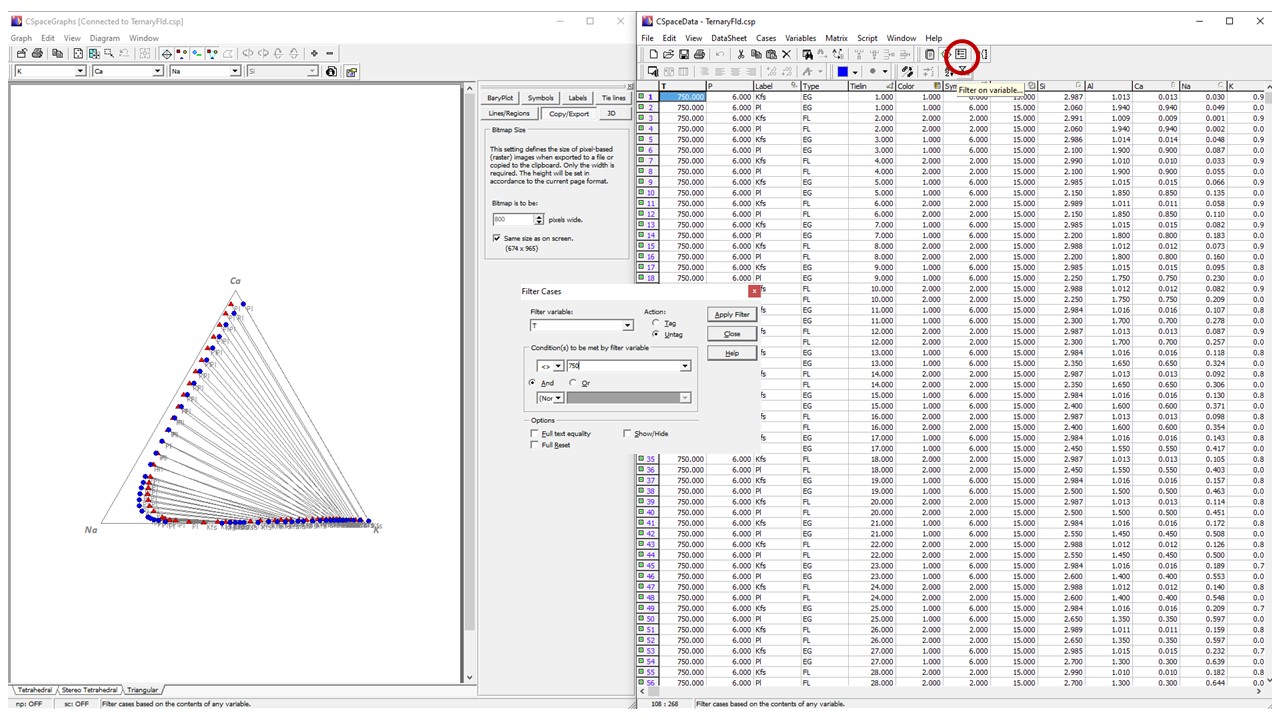Click the blue color swatch in toolbar
1280x720 pixels.
tap(843, 72)
